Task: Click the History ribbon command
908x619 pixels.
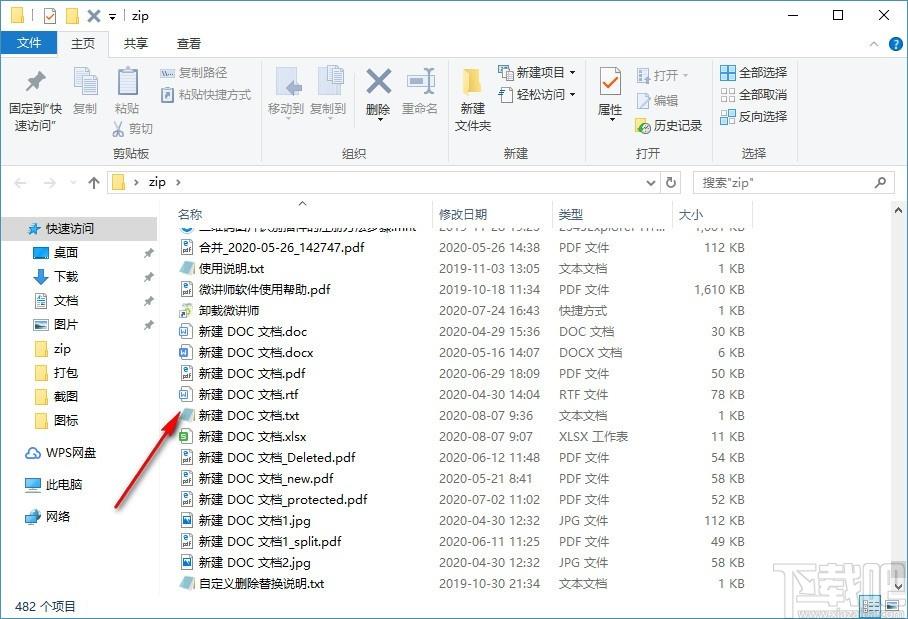Action: pyautogui.click(x=669, y=126)
